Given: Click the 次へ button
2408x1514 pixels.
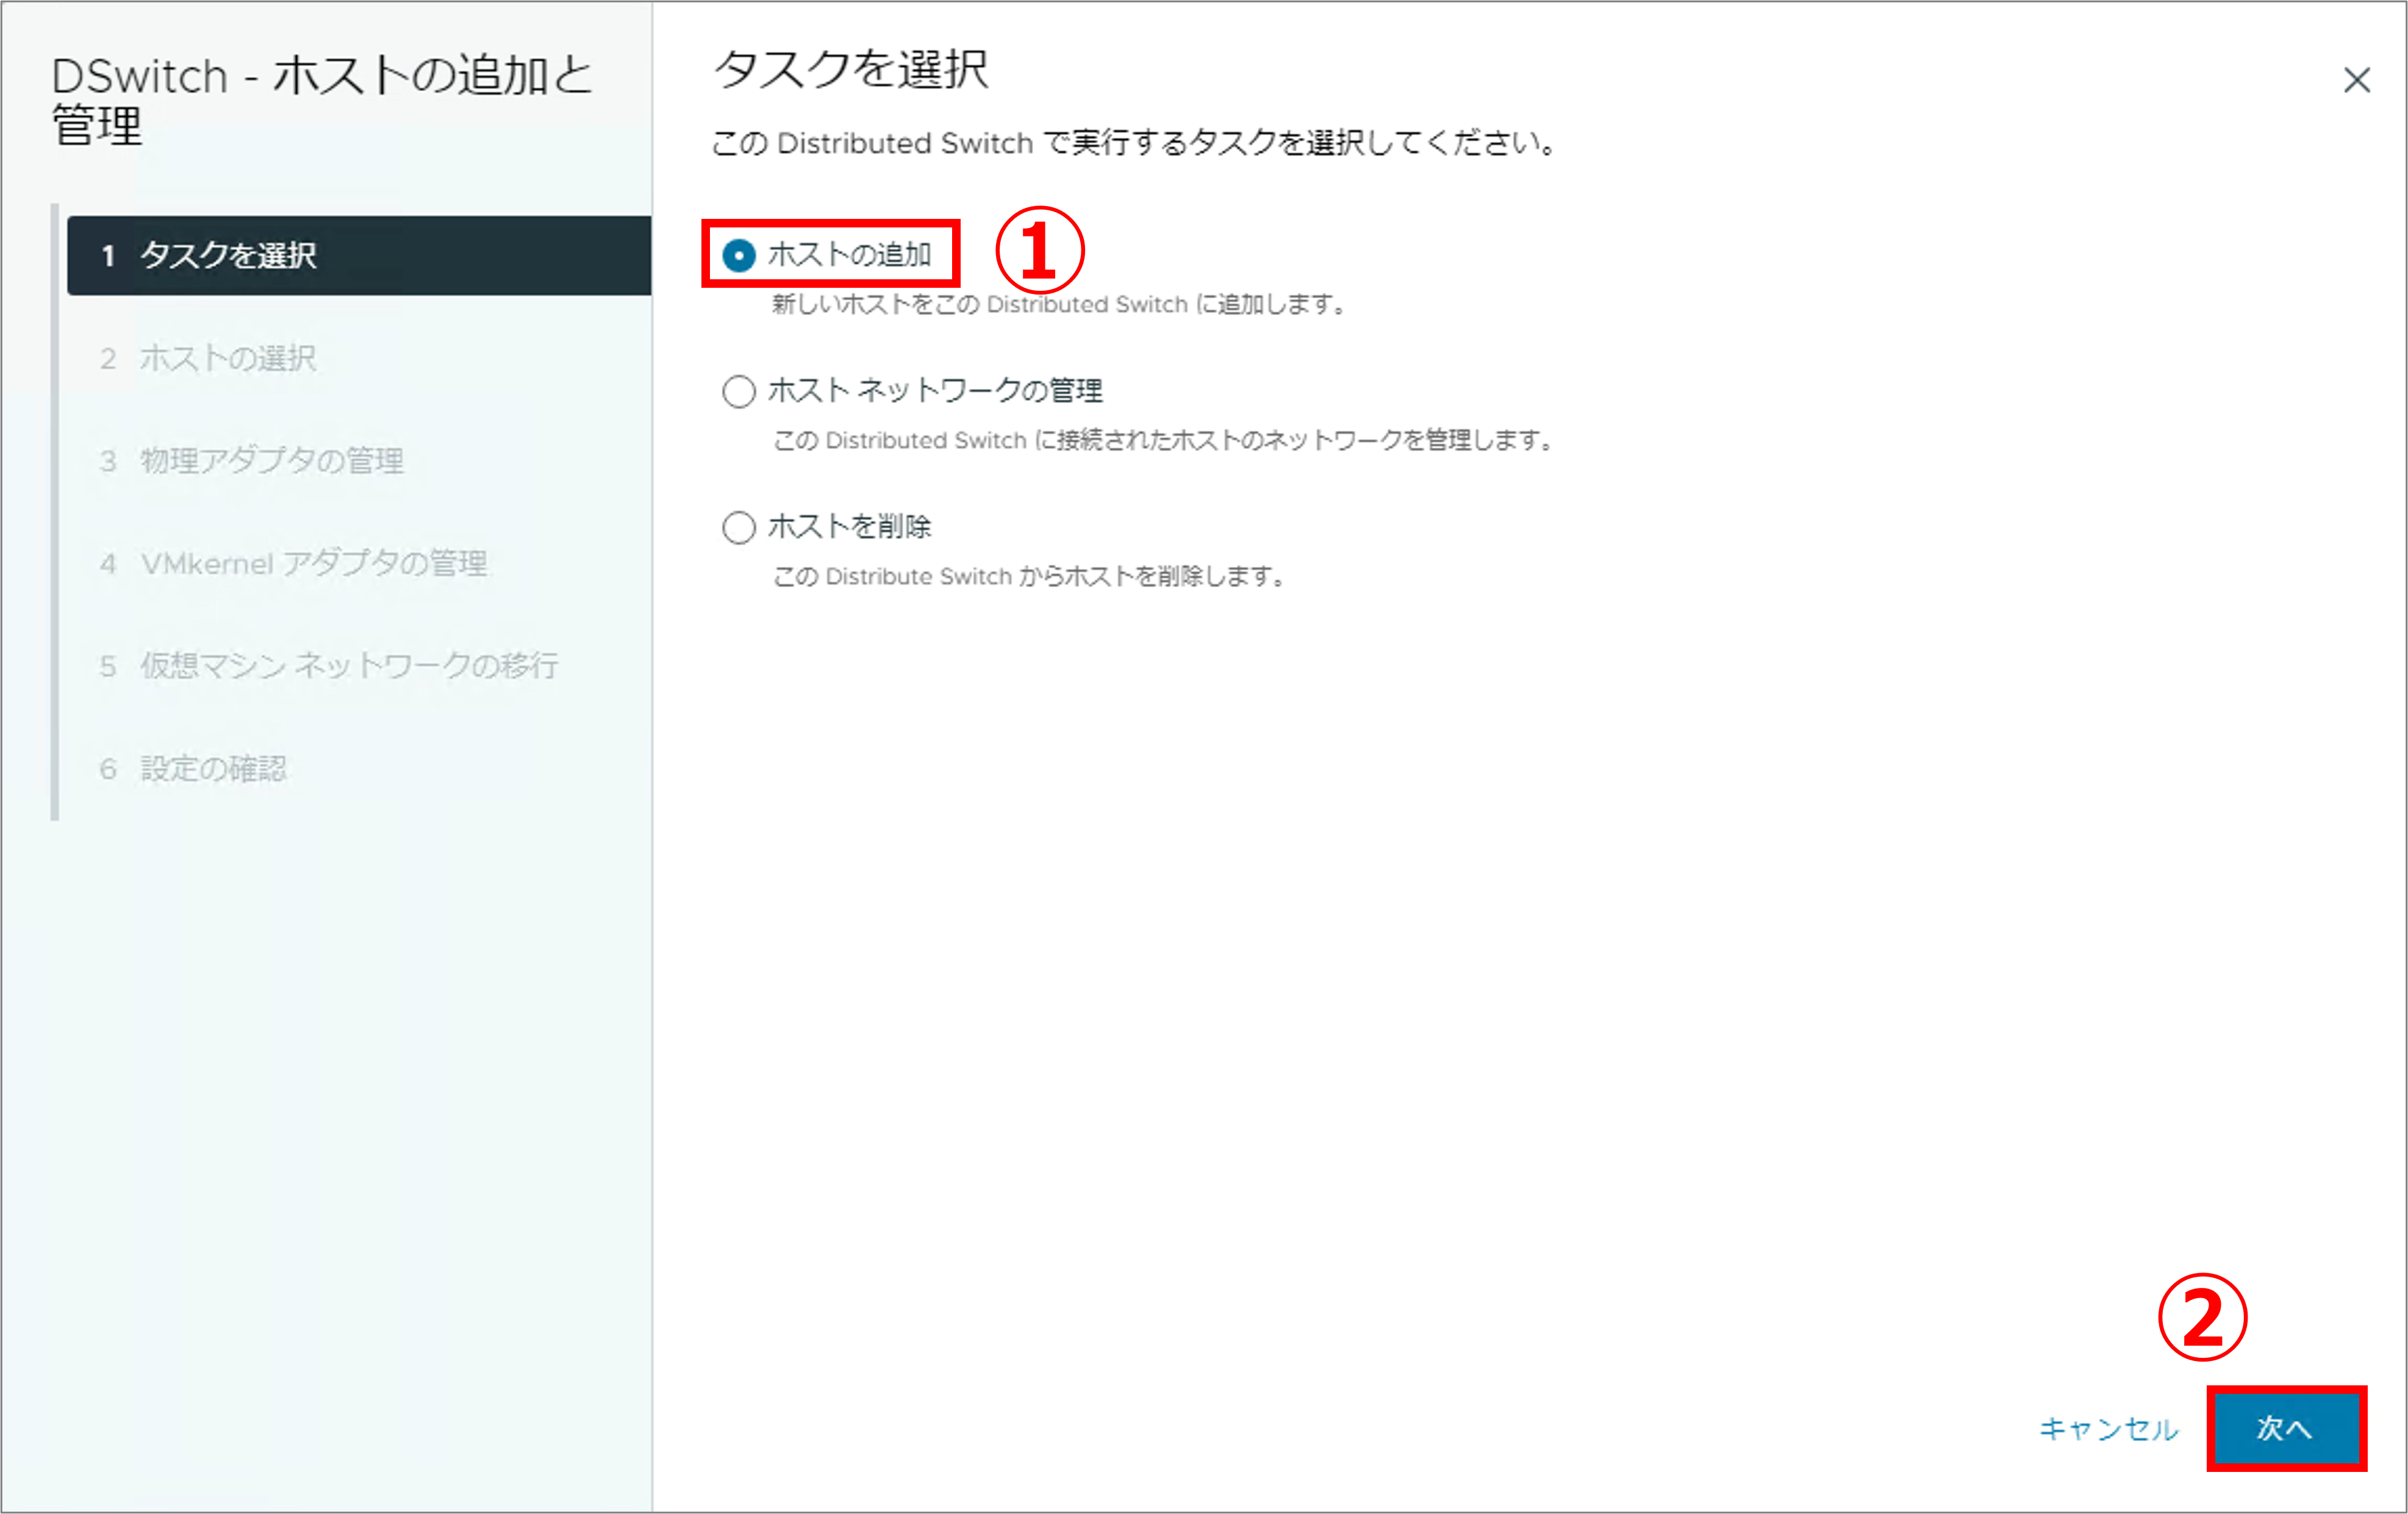Looking at the screenshot, I should (x=2285, y=1428).
